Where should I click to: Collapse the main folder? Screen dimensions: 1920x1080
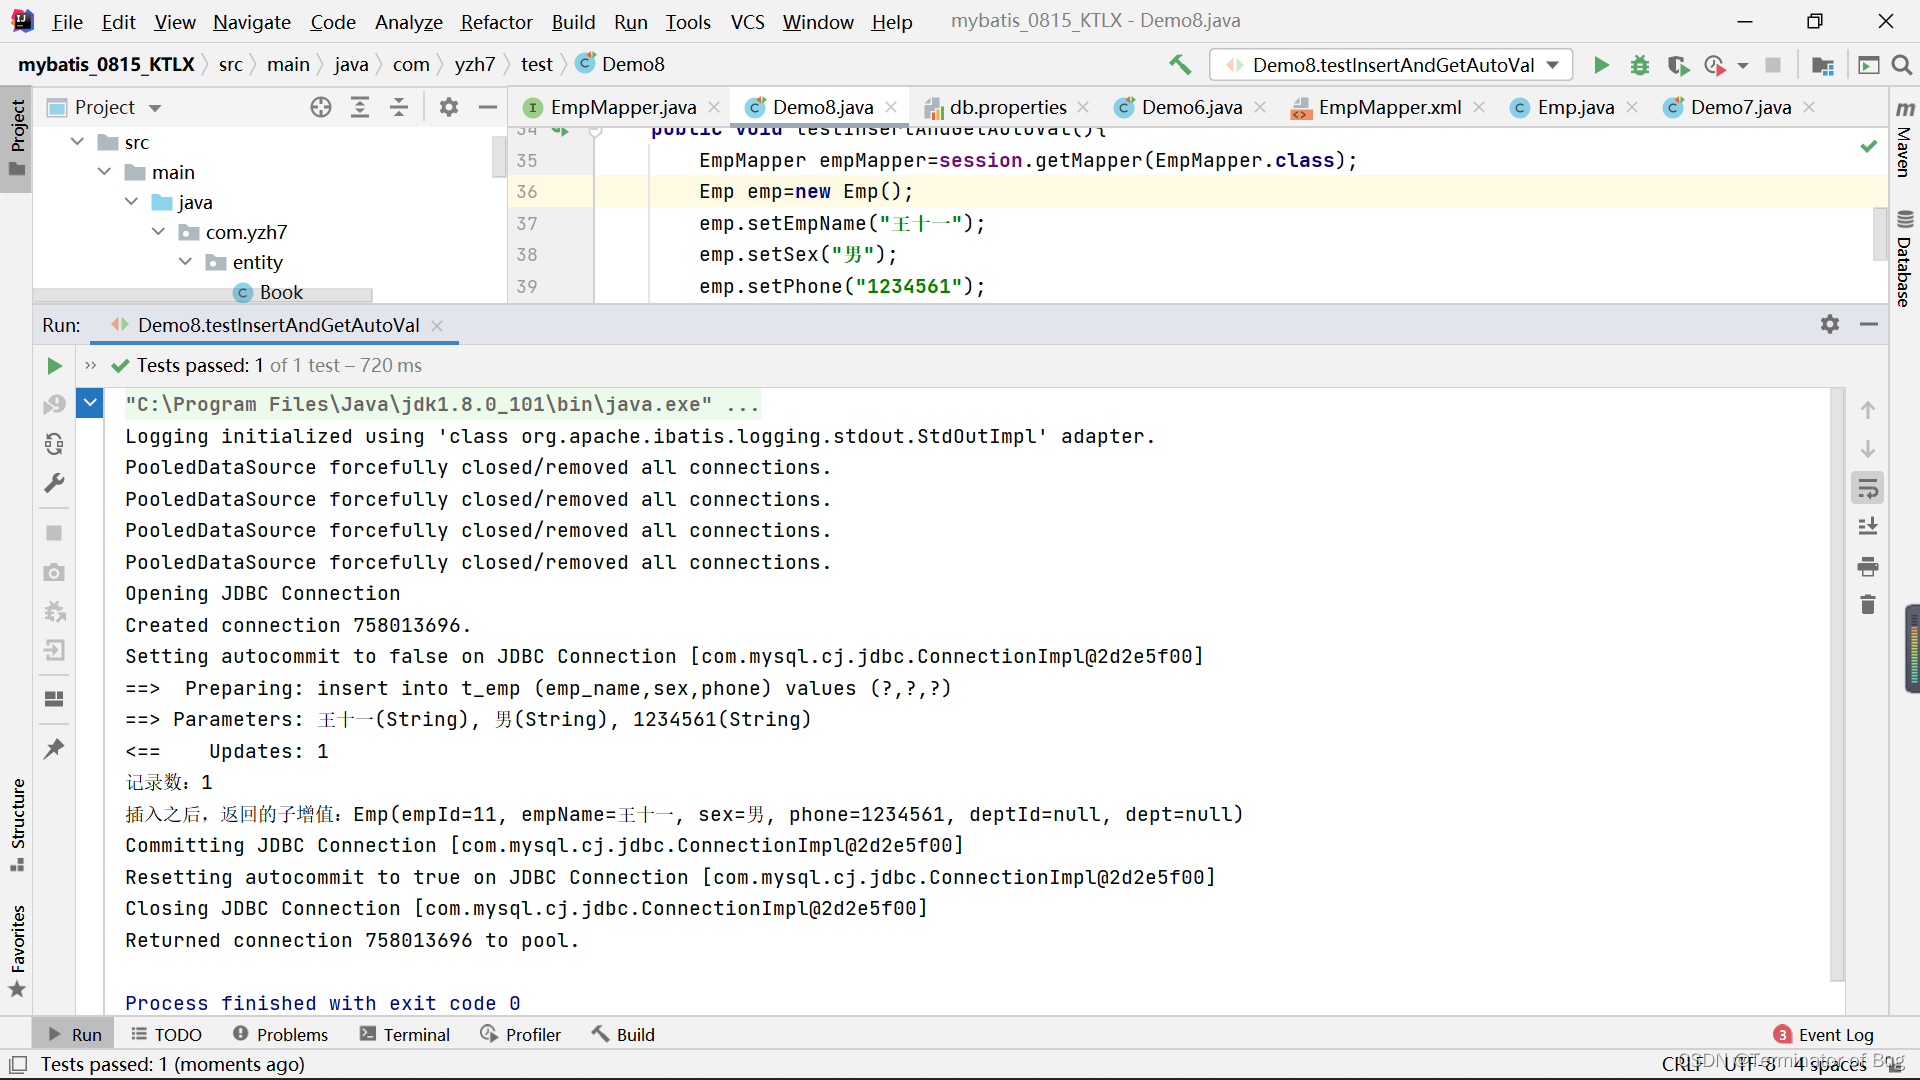click(x=105, y=172)
